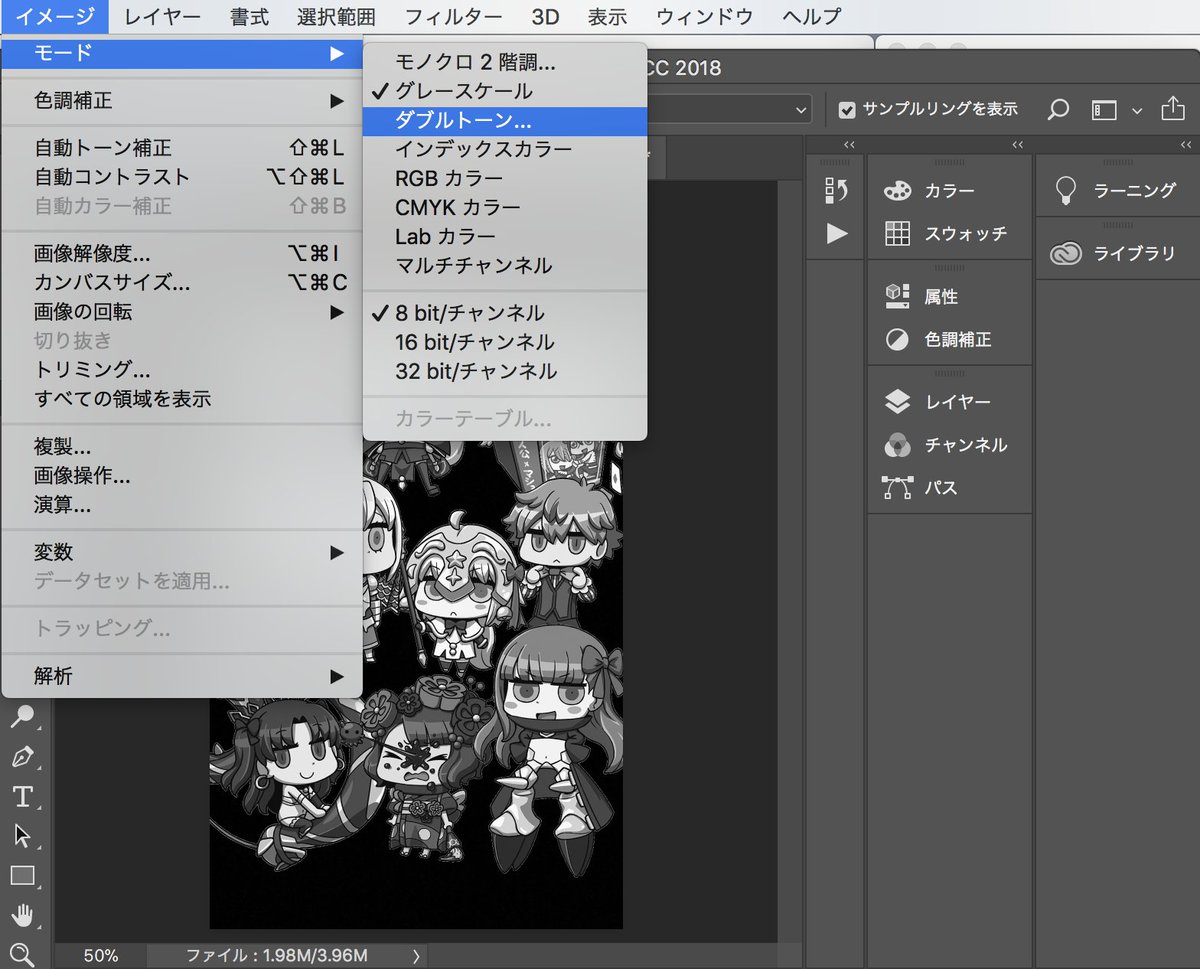Open the 3D menu
Image resolution: width=1200 pixels, height=969 pixels.
coord(545,16)
